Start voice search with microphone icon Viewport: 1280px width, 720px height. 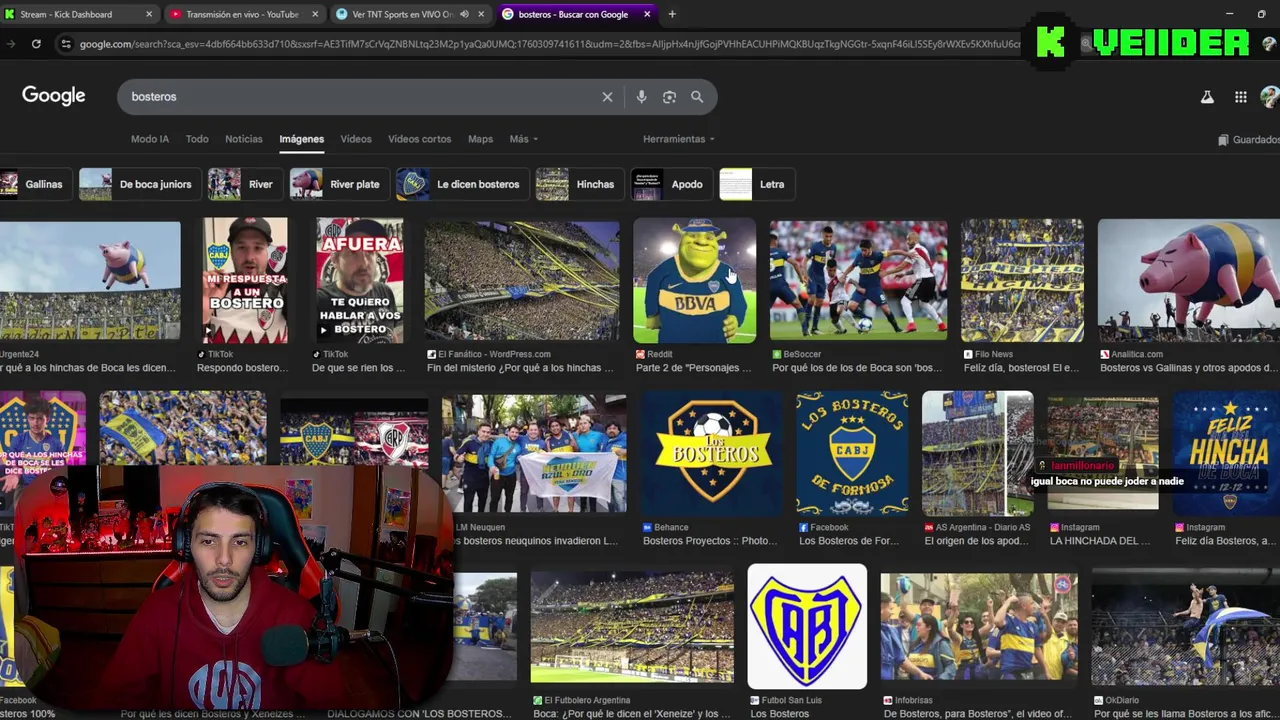coord(642,97)
